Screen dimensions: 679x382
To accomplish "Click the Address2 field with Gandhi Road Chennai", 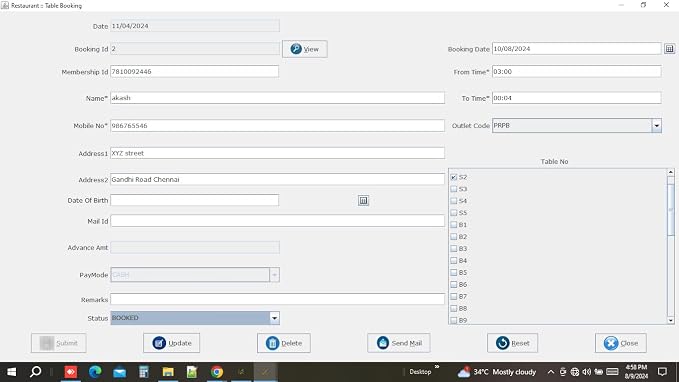I will pos(277,179).
